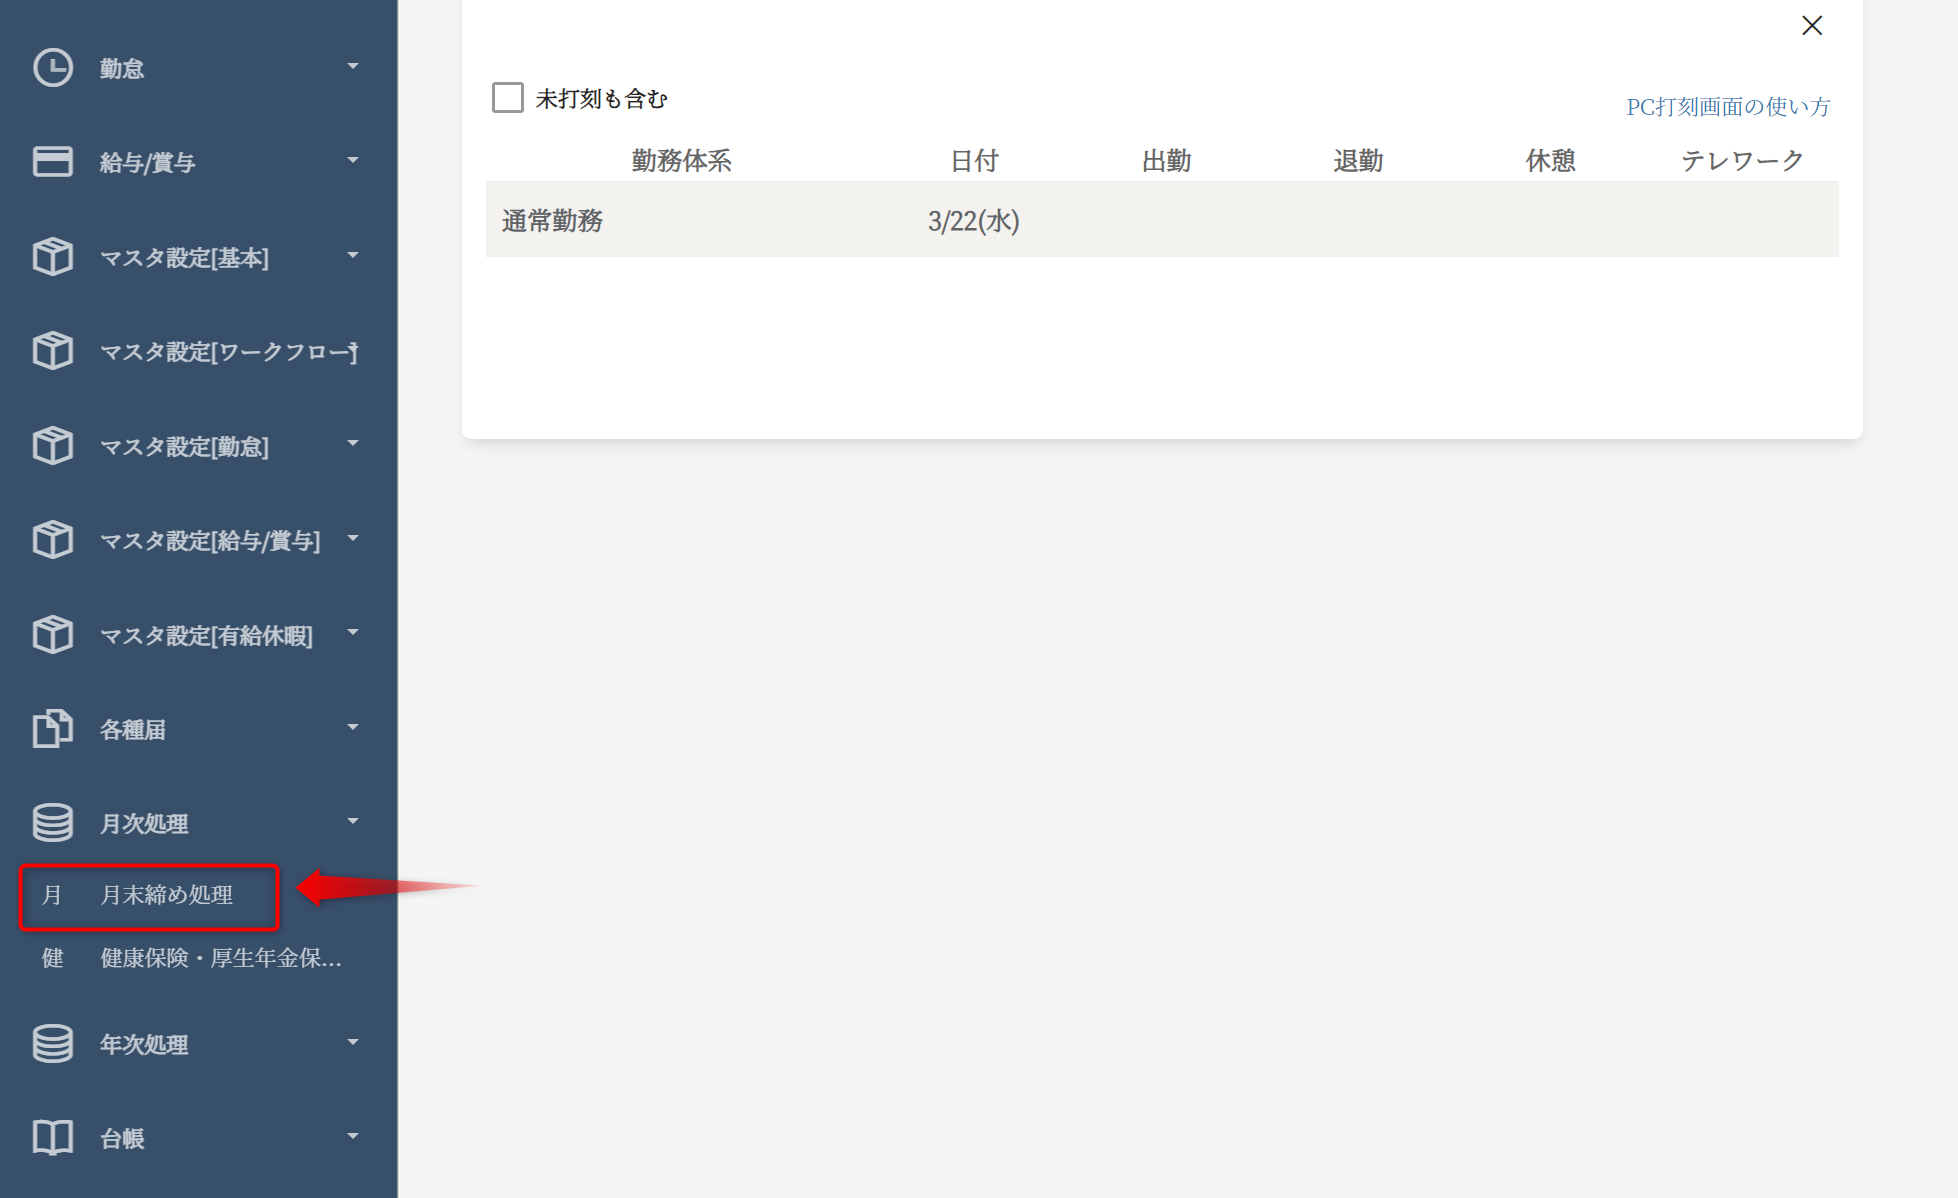
Task: Click the book icon beside 台帳
Action: (52, 1138)
